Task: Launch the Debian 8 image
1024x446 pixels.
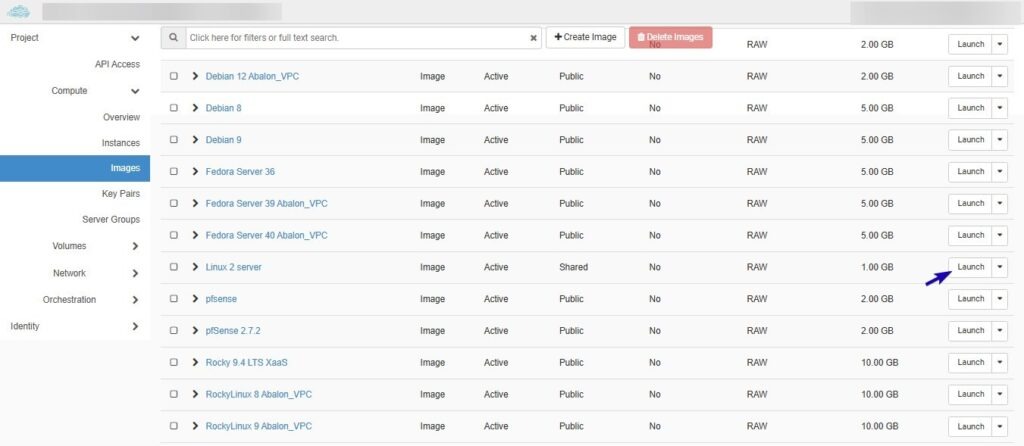Action: tap(970, 108)
